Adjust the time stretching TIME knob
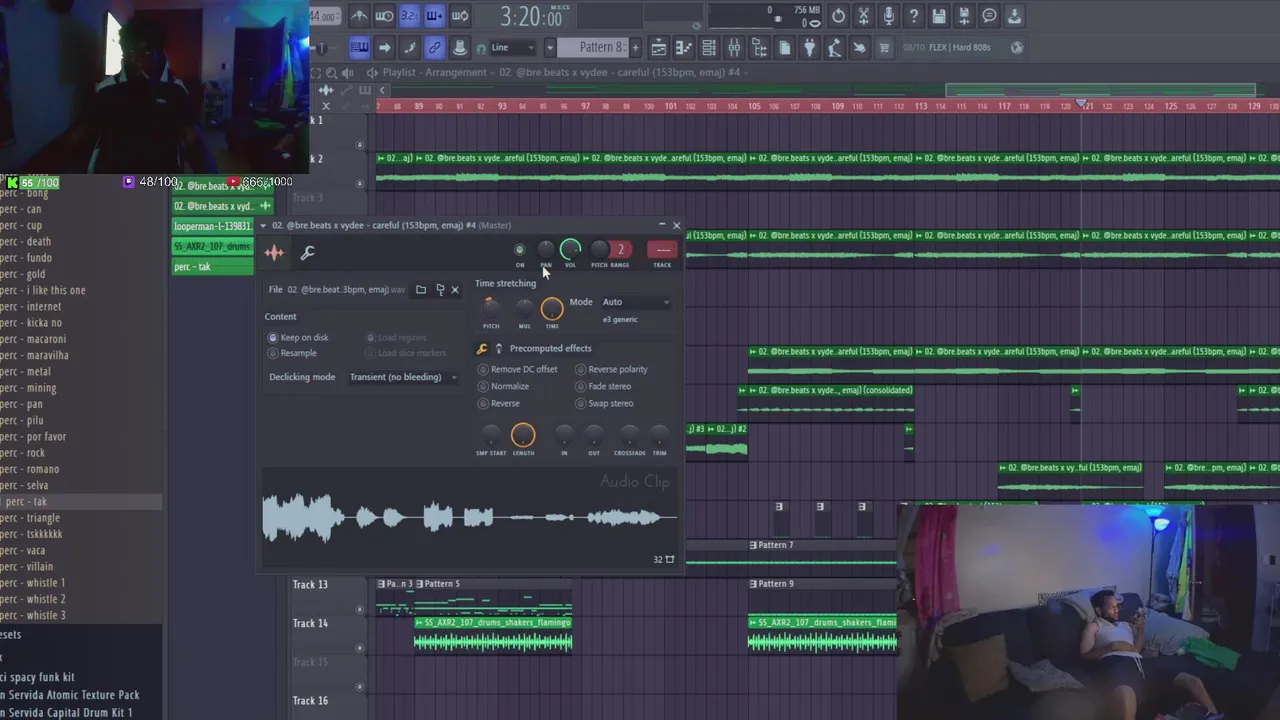Viewport: 1280px width, 720px height. click(x=552, y=310)
